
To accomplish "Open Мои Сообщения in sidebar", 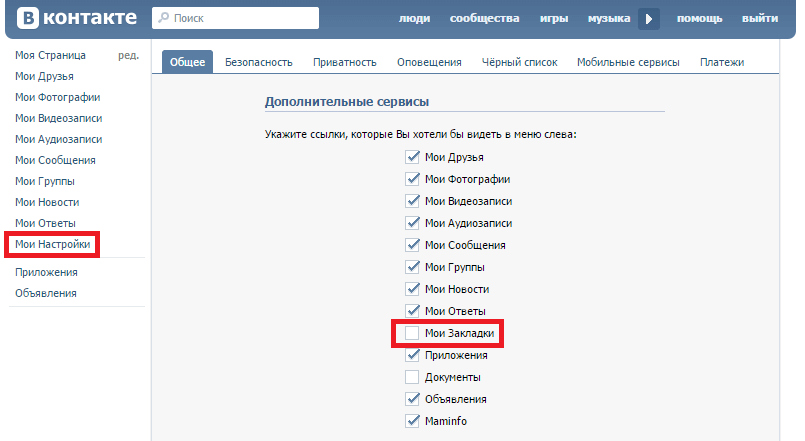I will pyautogui.click(x=55, y=160).
